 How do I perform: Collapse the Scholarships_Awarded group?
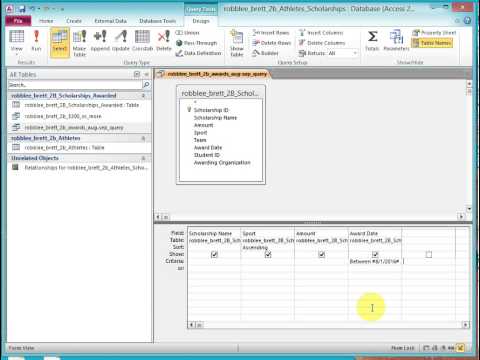point(144,96)
